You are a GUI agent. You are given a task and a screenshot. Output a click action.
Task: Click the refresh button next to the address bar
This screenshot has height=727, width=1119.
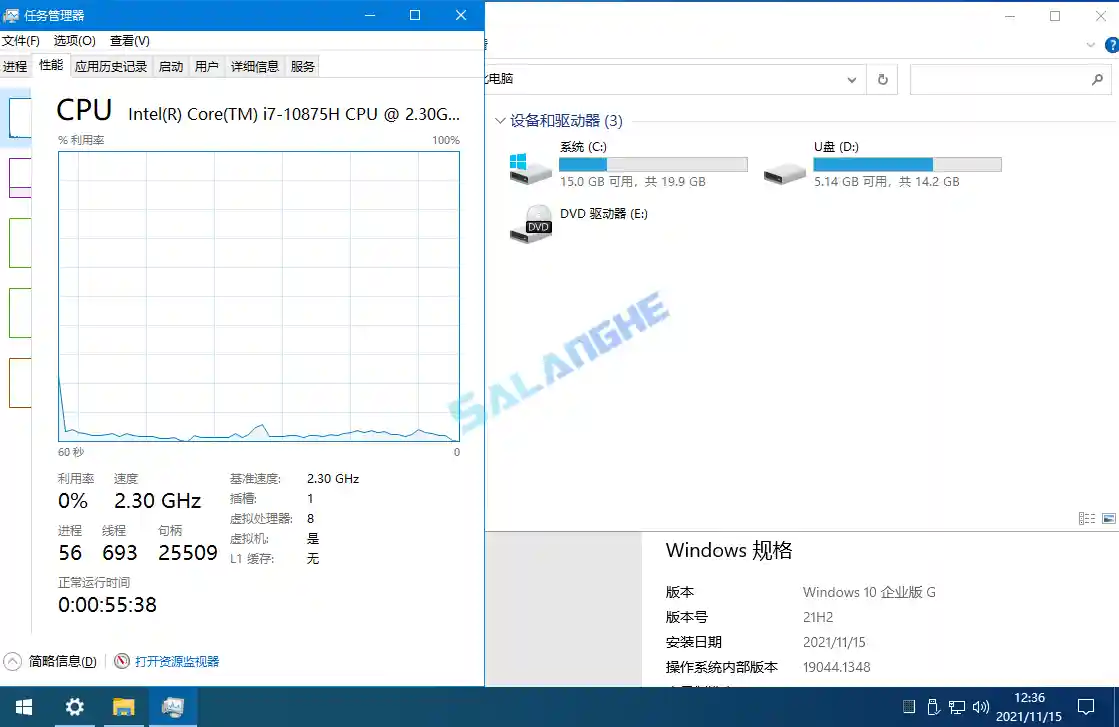click(x=882, y=79)
